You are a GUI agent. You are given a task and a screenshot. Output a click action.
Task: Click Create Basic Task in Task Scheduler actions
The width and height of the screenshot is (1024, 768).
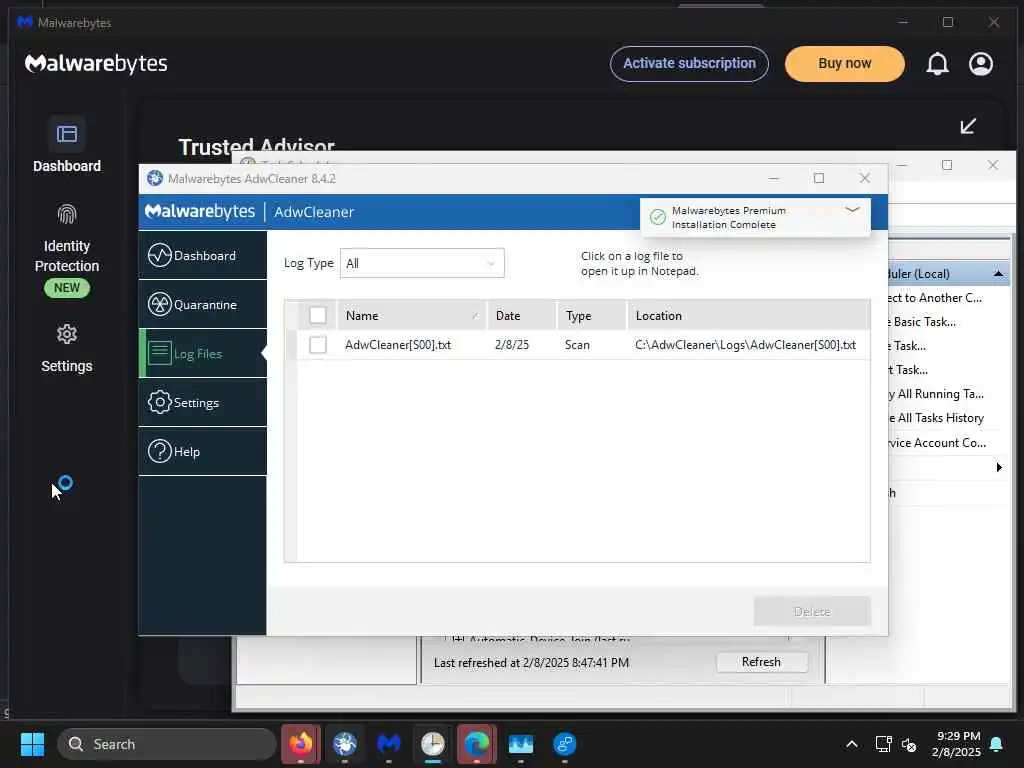(922, 321)
